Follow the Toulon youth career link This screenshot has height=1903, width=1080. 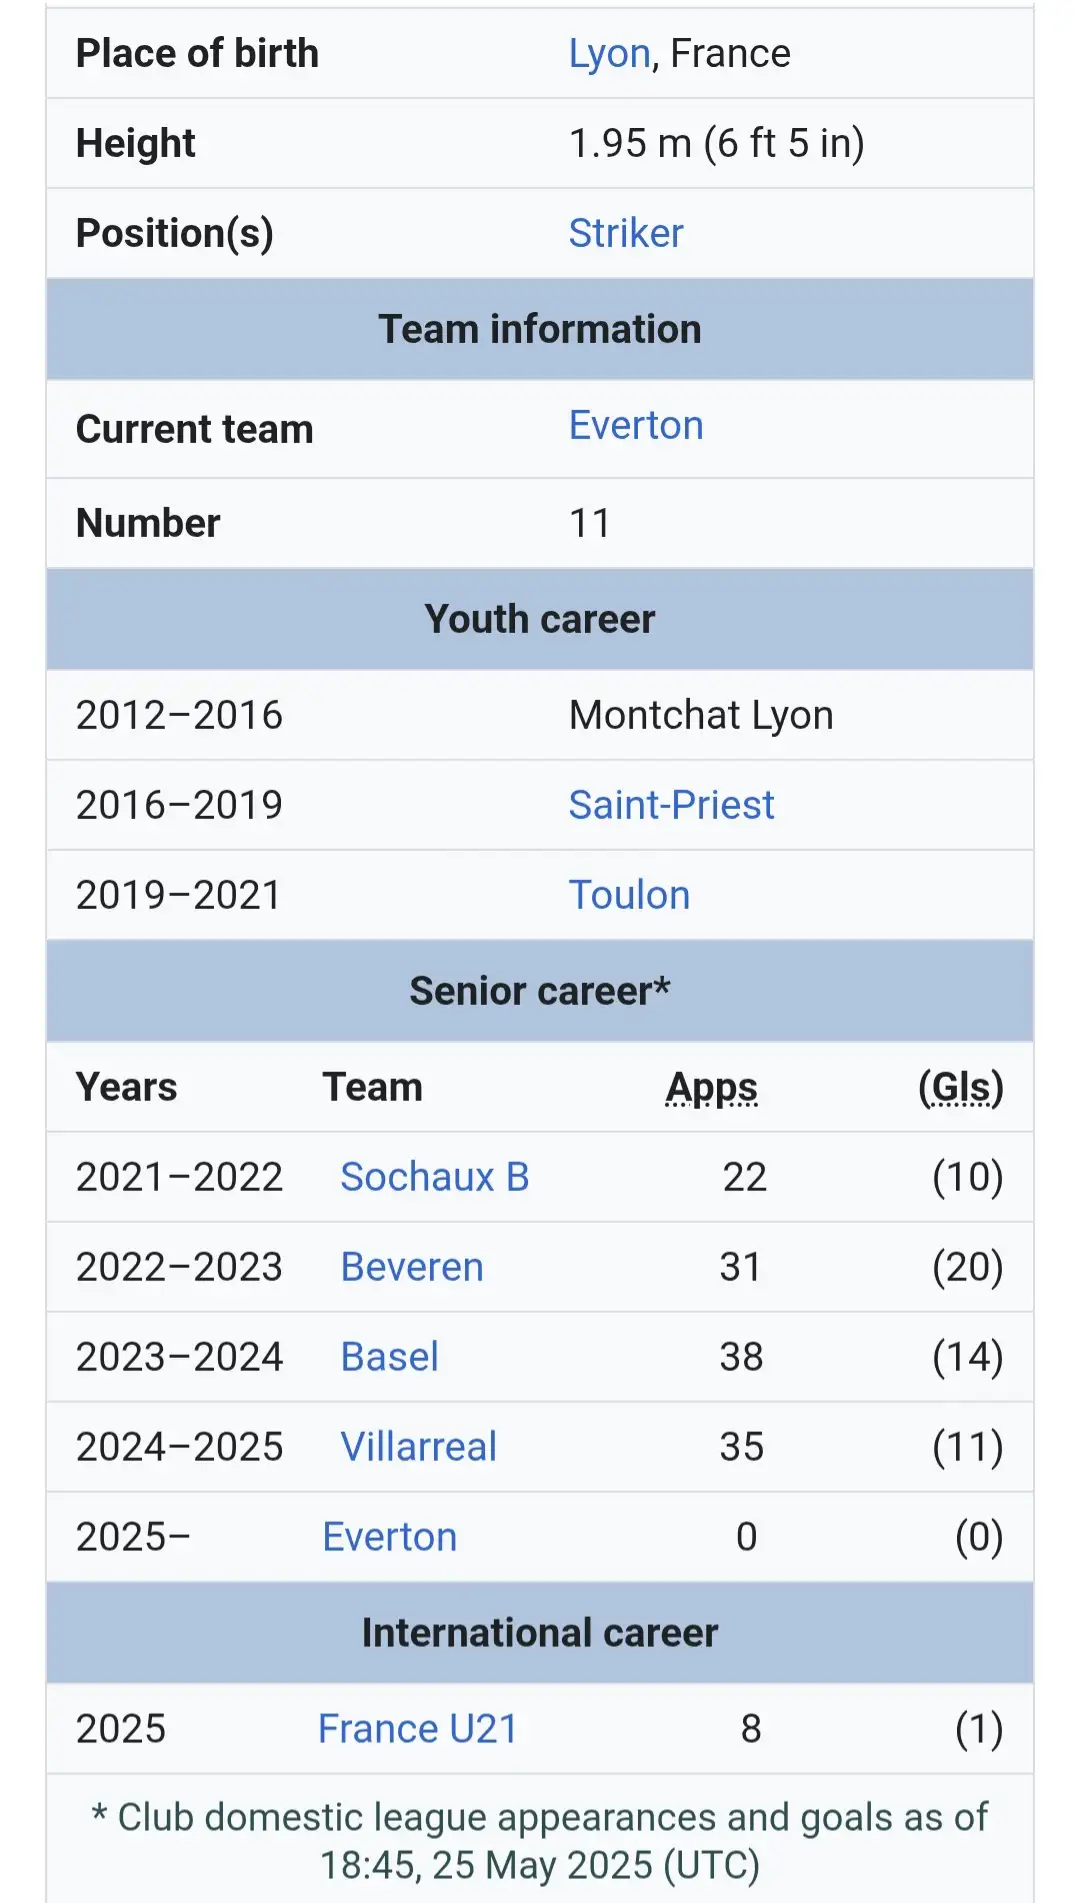tap(629, 896)
